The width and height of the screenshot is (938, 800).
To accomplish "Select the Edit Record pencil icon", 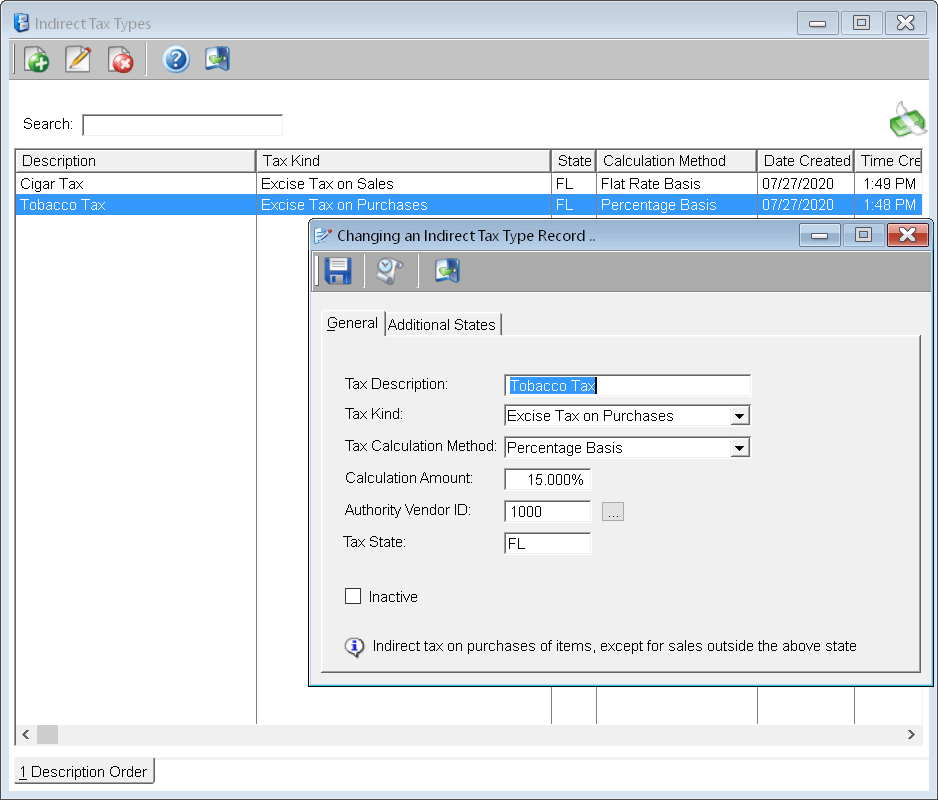I will pyautogui.click(x=78, y=59).
